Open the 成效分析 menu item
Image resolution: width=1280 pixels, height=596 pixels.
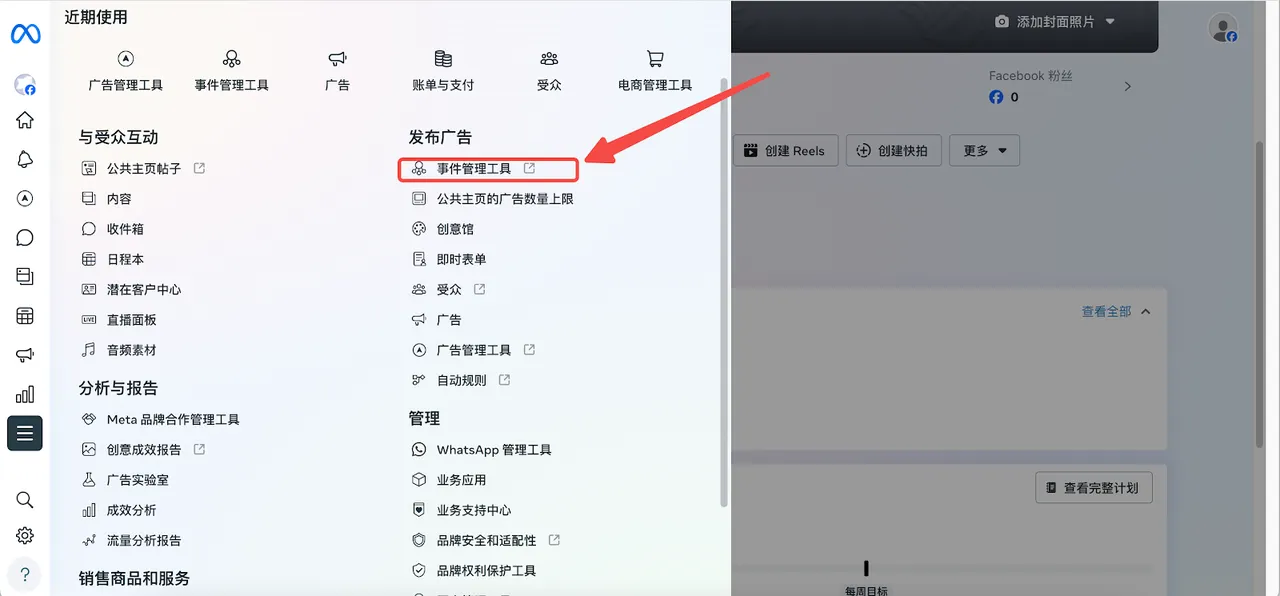[118, 510]
